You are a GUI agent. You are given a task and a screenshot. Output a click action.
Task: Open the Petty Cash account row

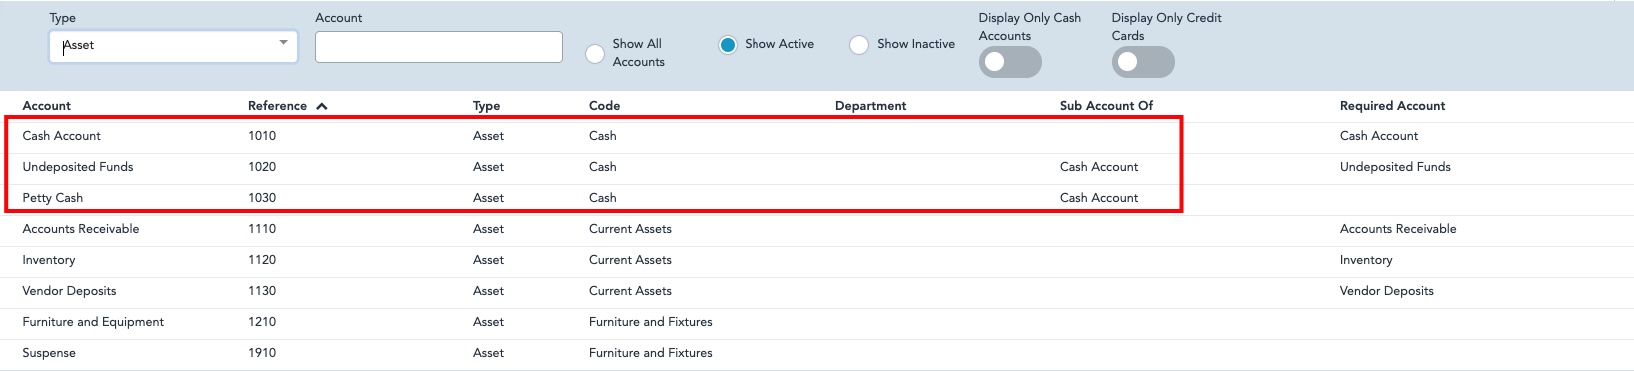(817, 198)
